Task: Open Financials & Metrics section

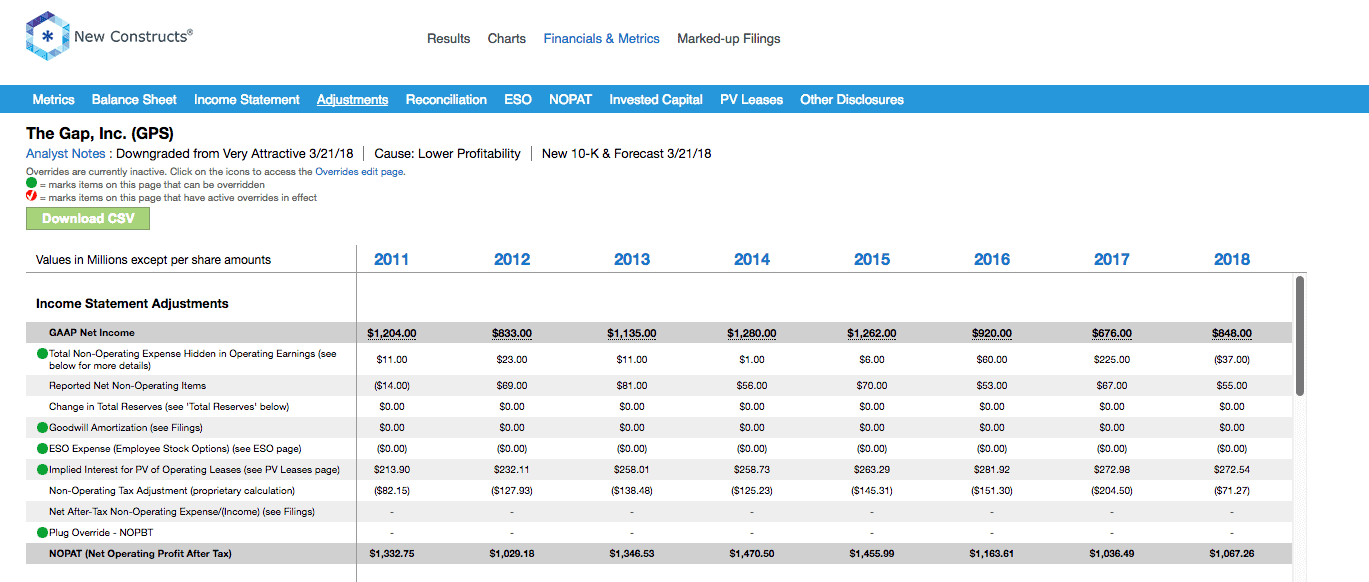Action: 601,39
